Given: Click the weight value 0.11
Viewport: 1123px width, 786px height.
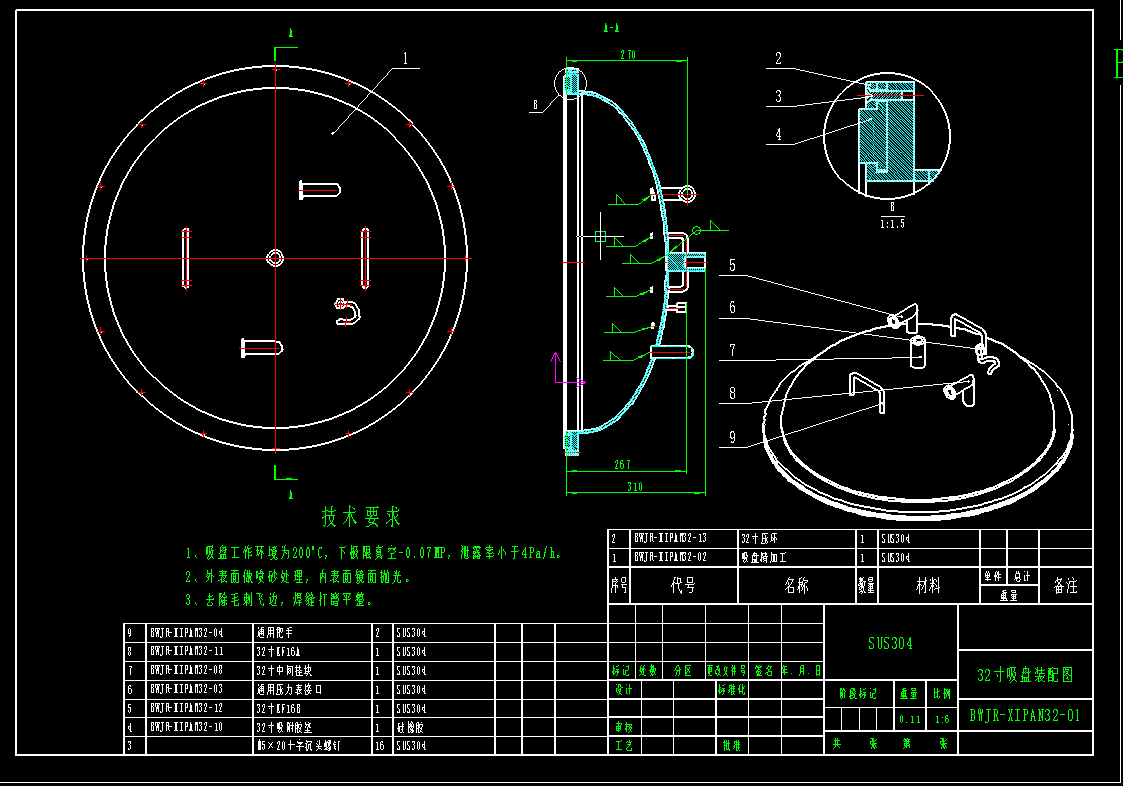Looking at the screenshot, I should pos(910,719).
